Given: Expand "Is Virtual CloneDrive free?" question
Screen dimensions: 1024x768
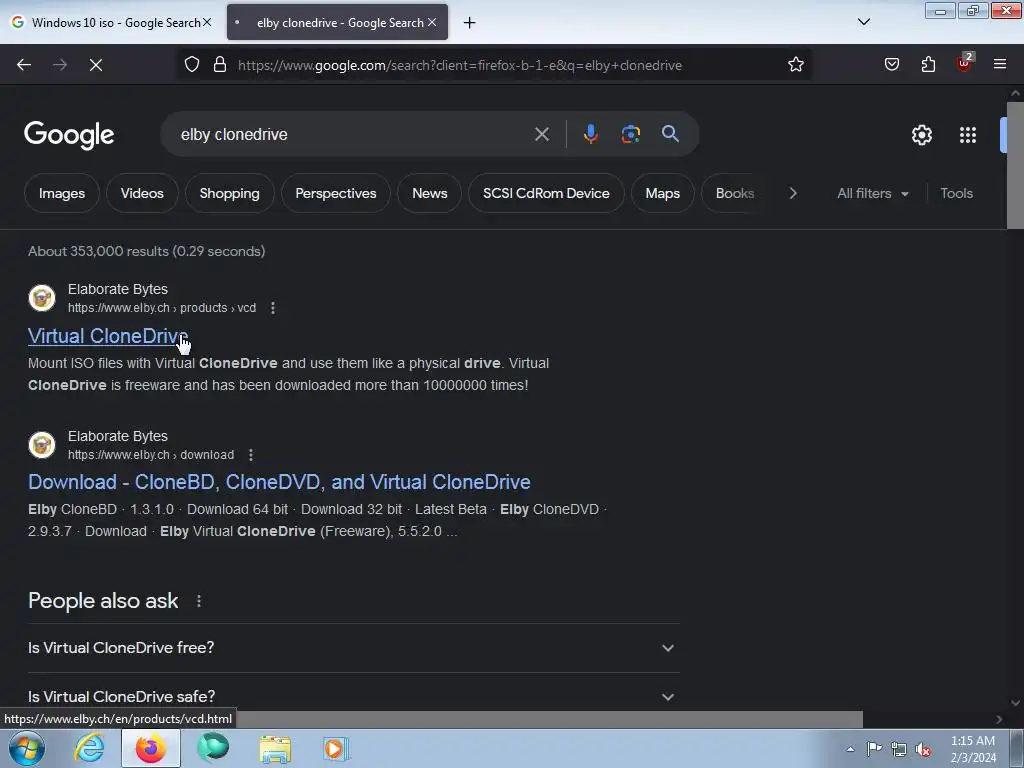Looking at the screenshot, I should [353, 648].
